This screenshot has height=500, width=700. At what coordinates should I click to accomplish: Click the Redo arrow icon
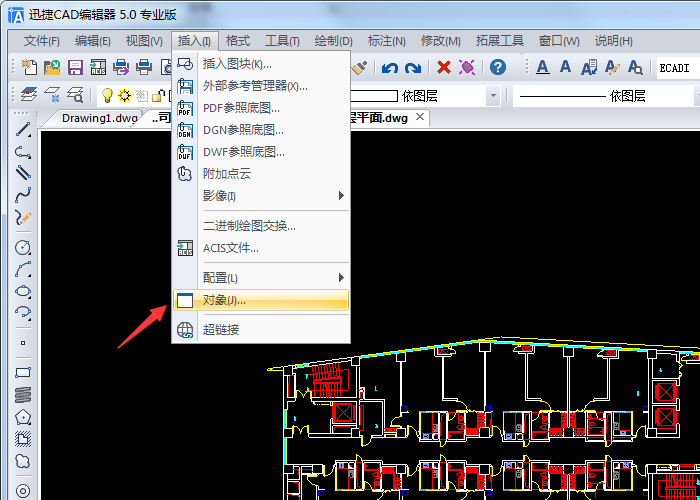412,67
